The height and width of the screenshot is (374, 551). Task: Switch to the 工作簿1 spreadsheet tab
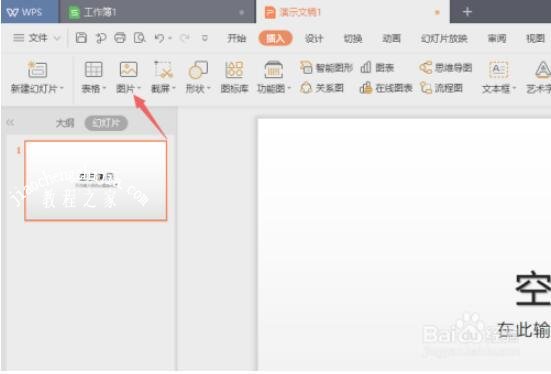click(157, 12)
